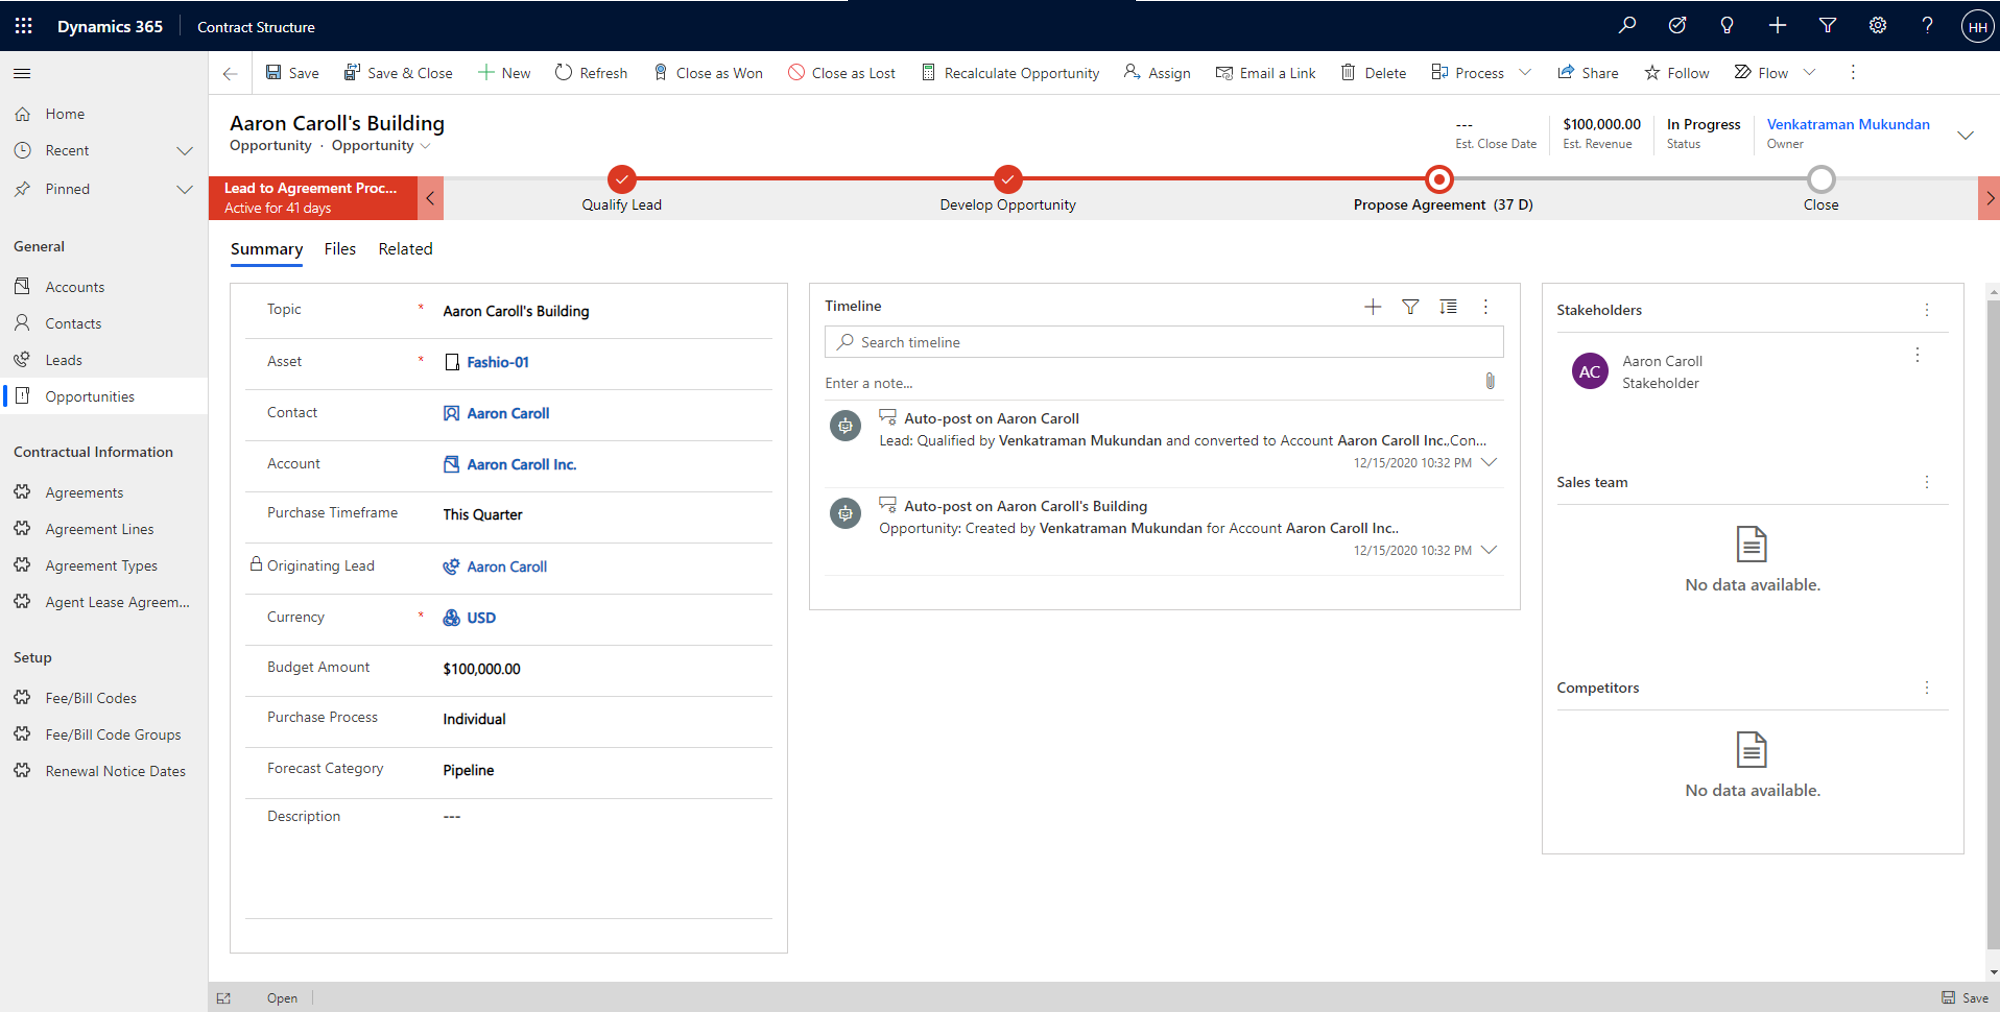Screen dimensions: 2000x1012
Task: Add a timeline record with plus icon
Action: pyautogui.click(x=1373, y=307)
